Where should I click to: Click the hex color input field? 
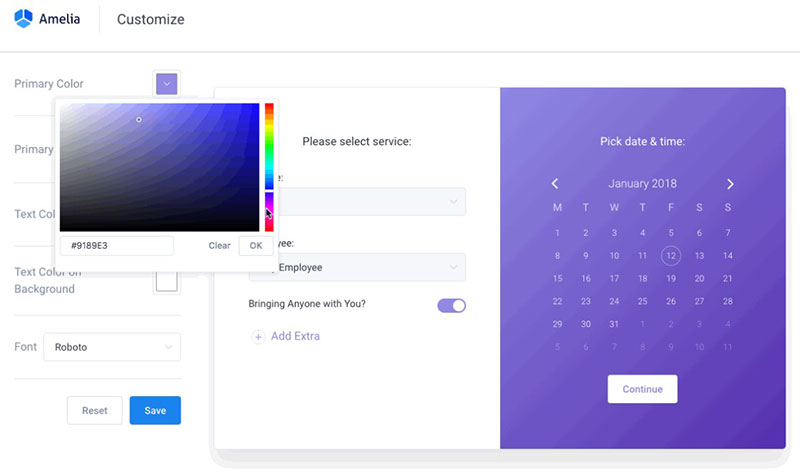(117, 245)
